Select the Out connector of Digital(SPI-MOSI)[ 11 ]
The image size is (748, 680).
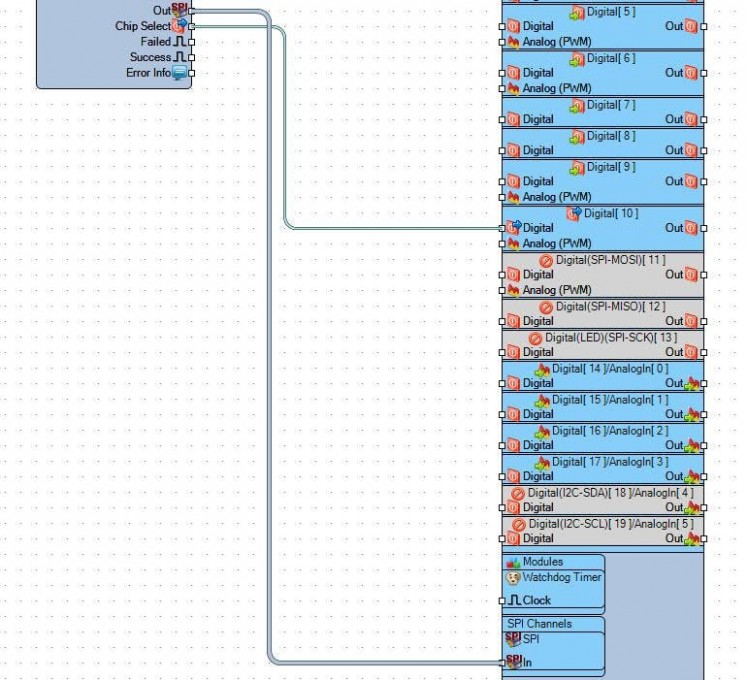704,275
